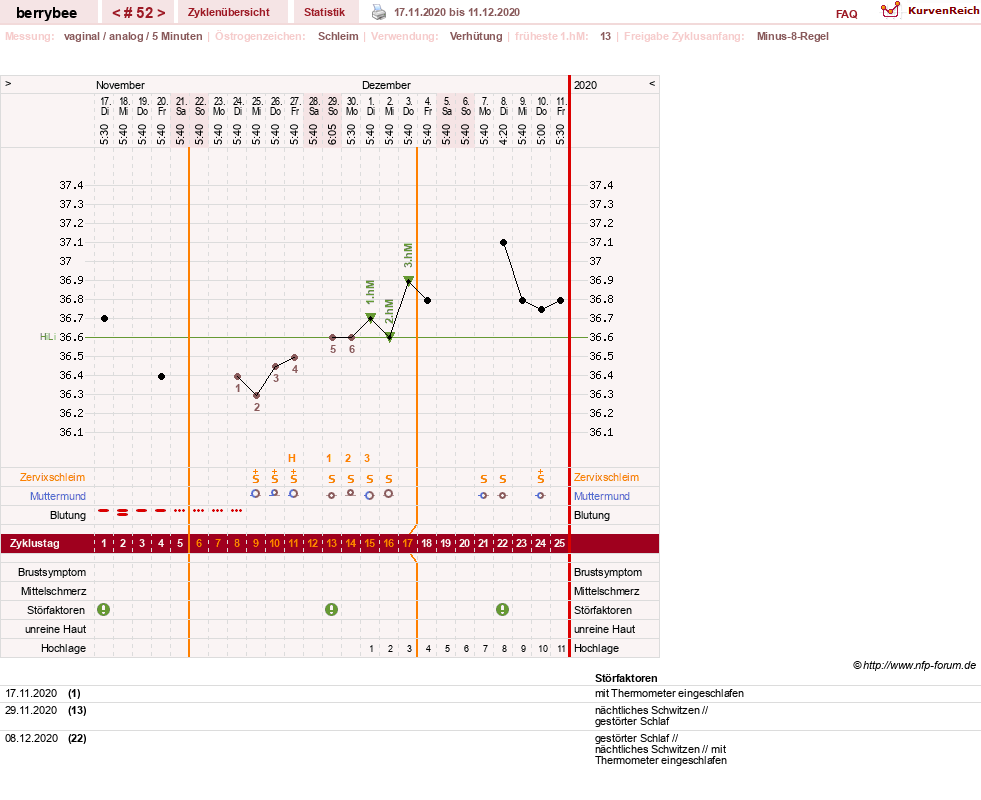Image resolution: width=981 pixels, height=800 pixels.
Task: Select cycle day 25 in Zyklustag row
Action: coord(559,544)
